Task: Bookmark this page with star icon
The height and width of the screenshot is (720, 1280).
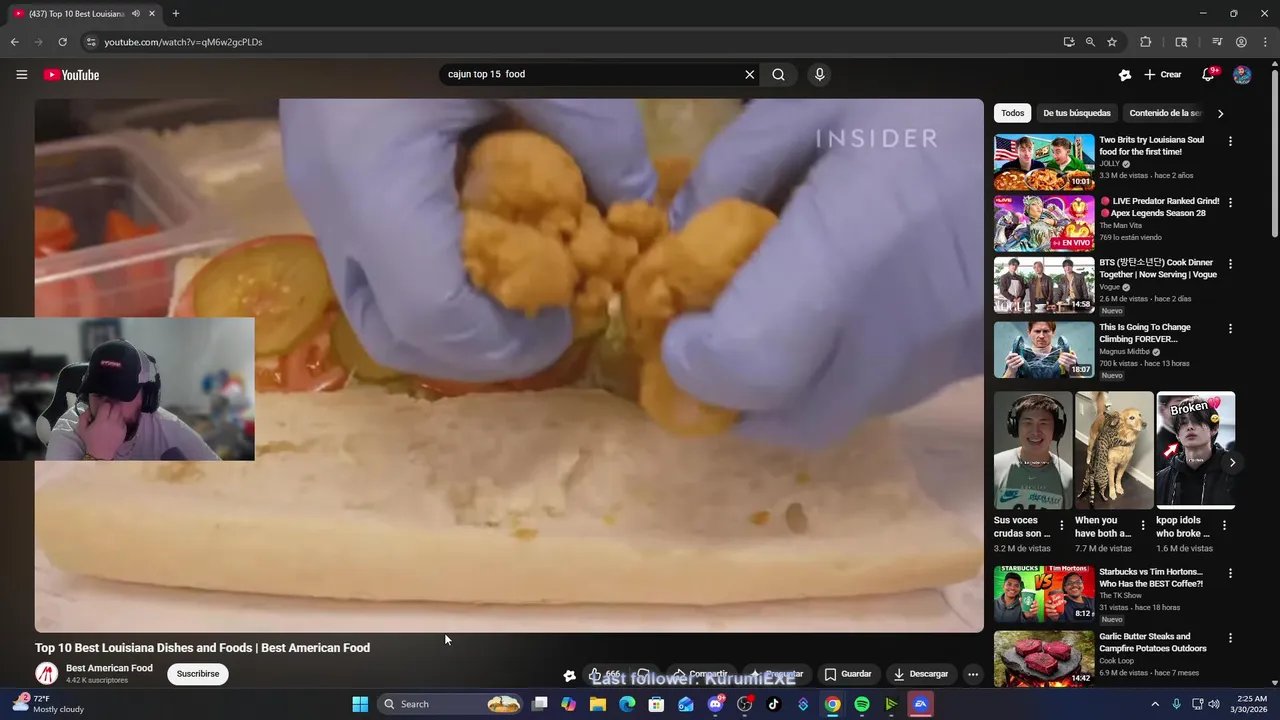Action: point(1112,42)
